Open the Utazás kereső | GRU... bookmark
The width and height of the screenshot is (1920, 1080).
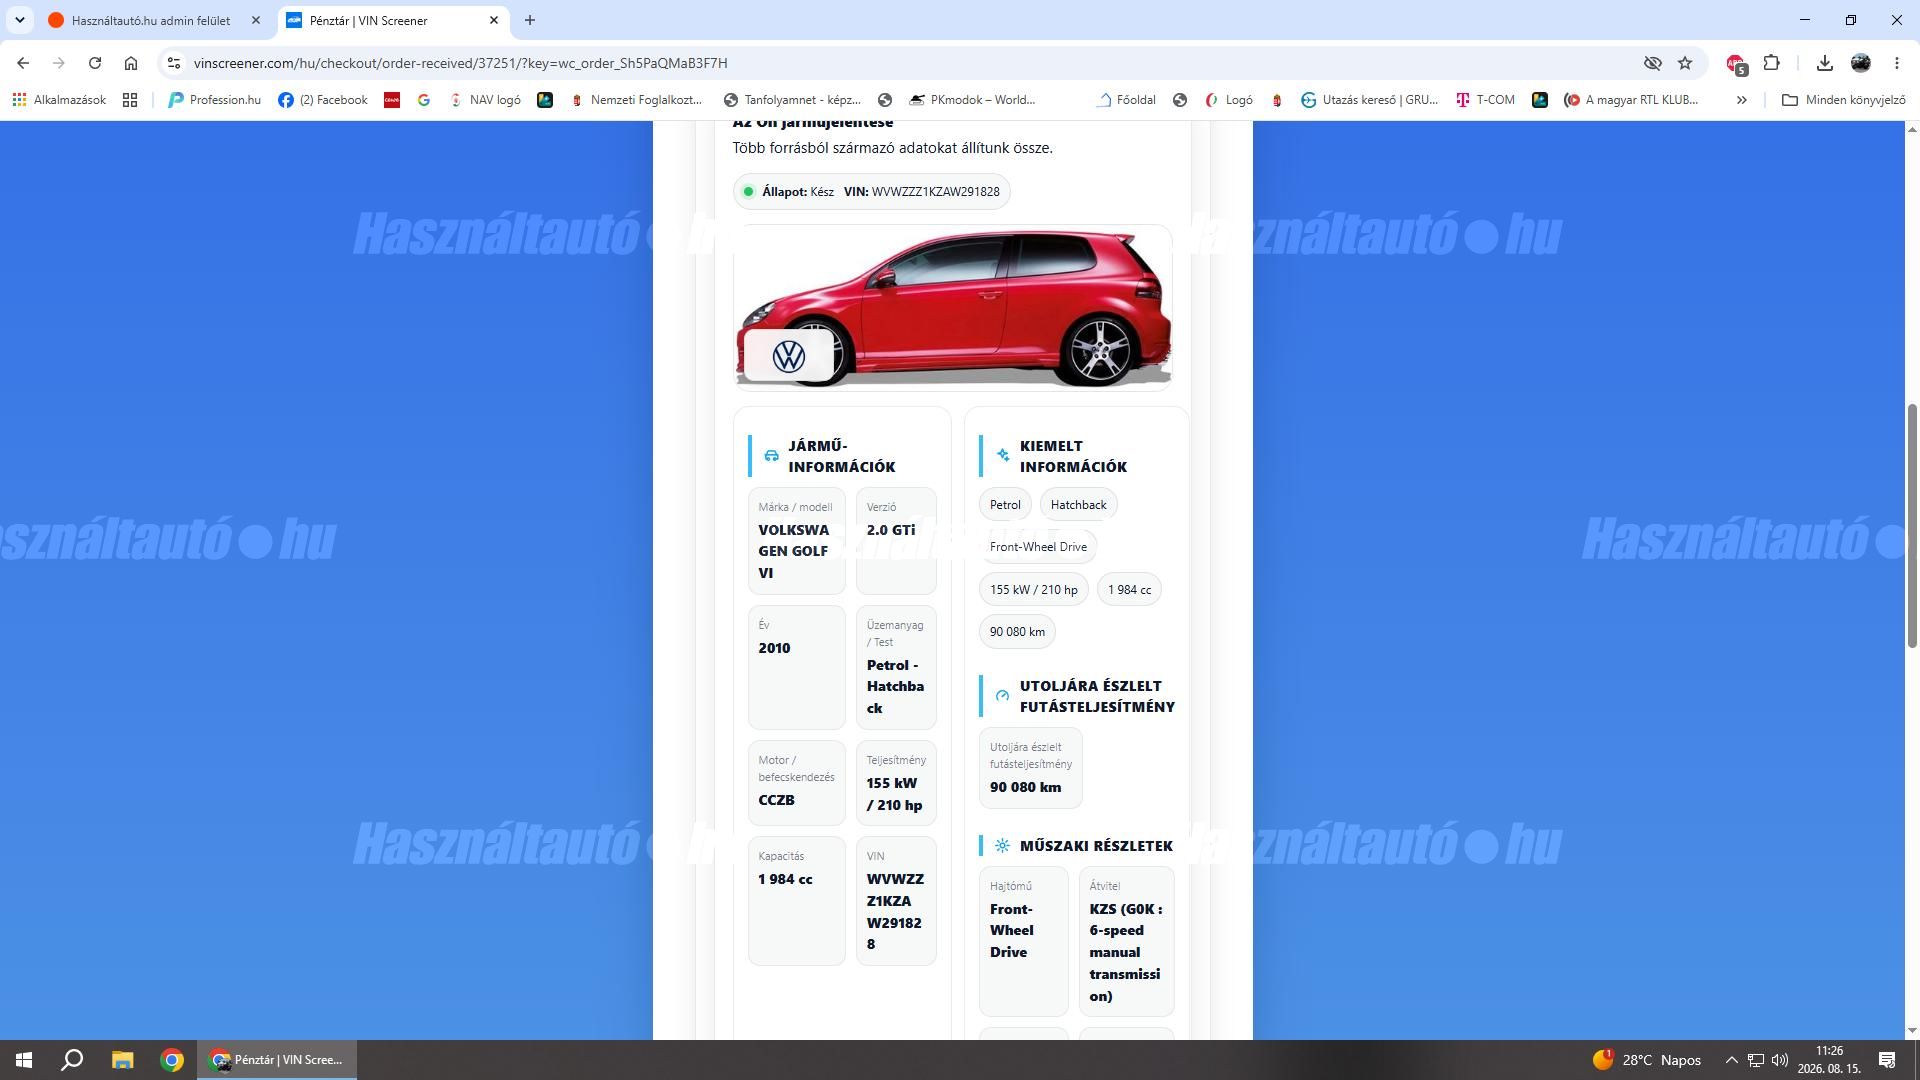click(1369, 100)
